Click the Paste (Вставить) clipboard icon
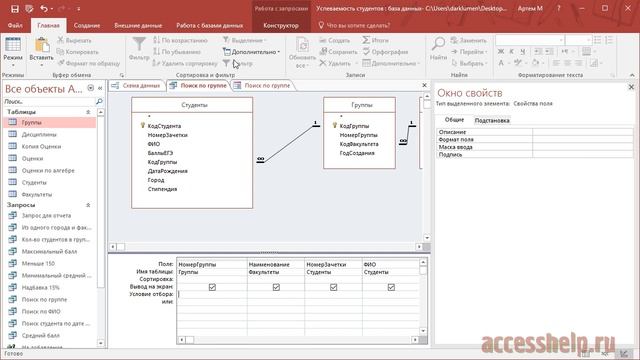 pos(41,46)
